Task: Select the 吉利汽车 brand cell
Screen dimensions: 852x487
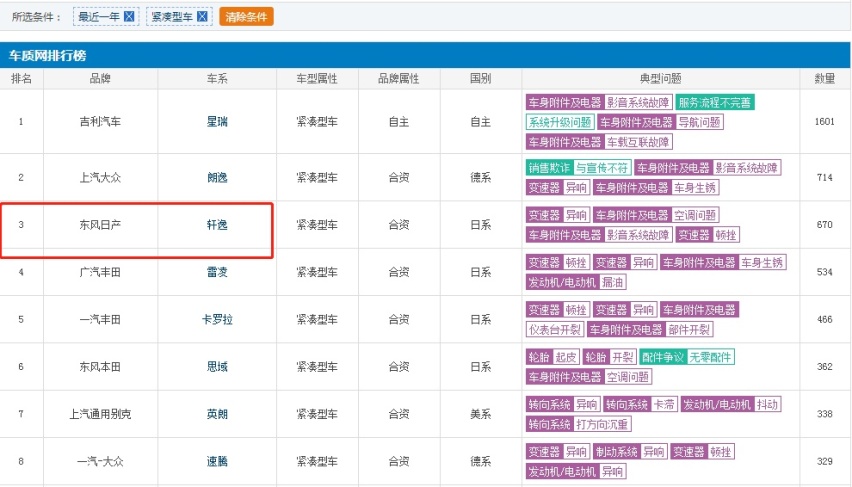Action: [x=100, y=122]
